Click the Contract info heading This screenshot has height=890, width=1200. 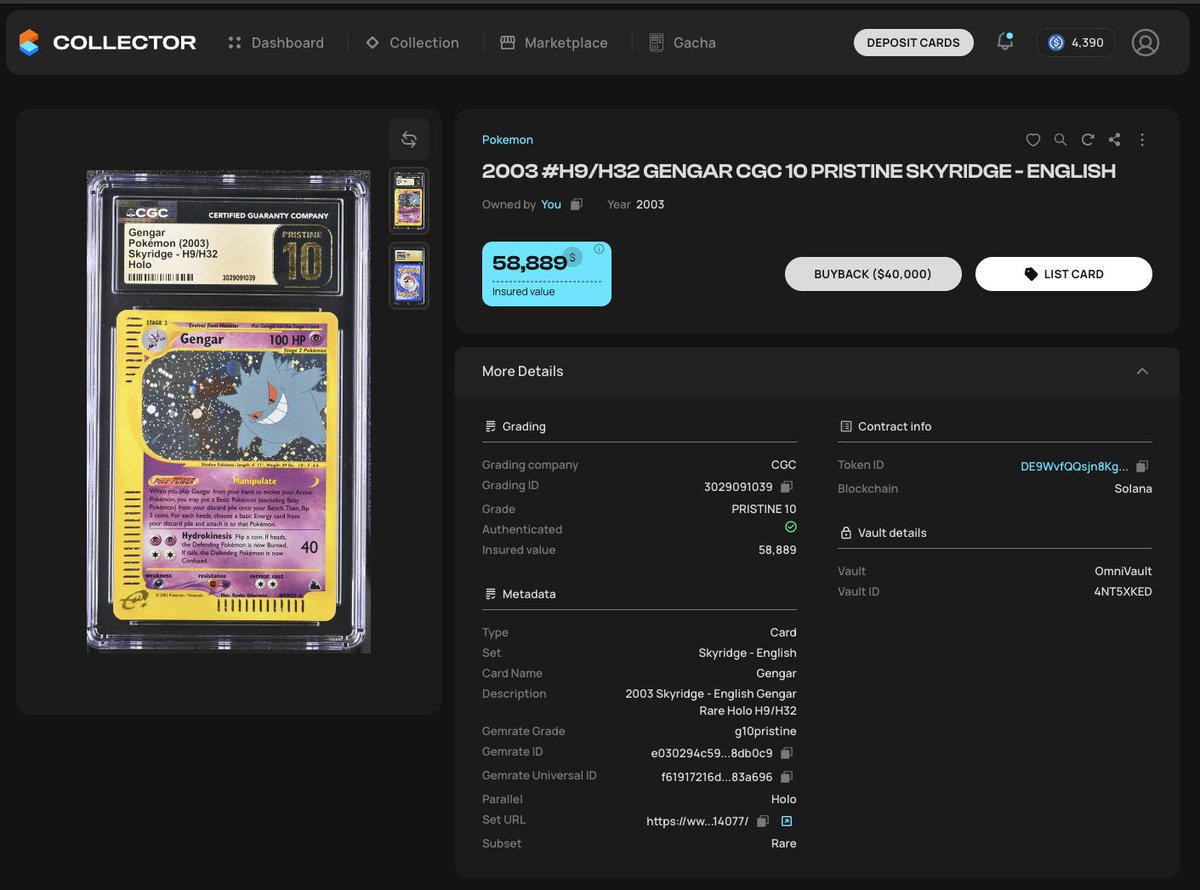pyautogui.click(x=894, y=426)
